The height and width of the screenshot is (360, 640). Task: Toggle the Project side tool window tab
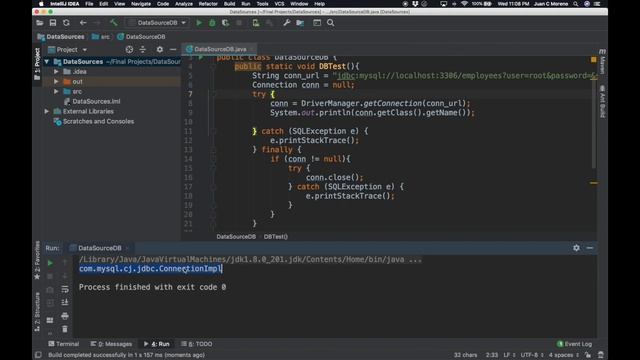37,64
